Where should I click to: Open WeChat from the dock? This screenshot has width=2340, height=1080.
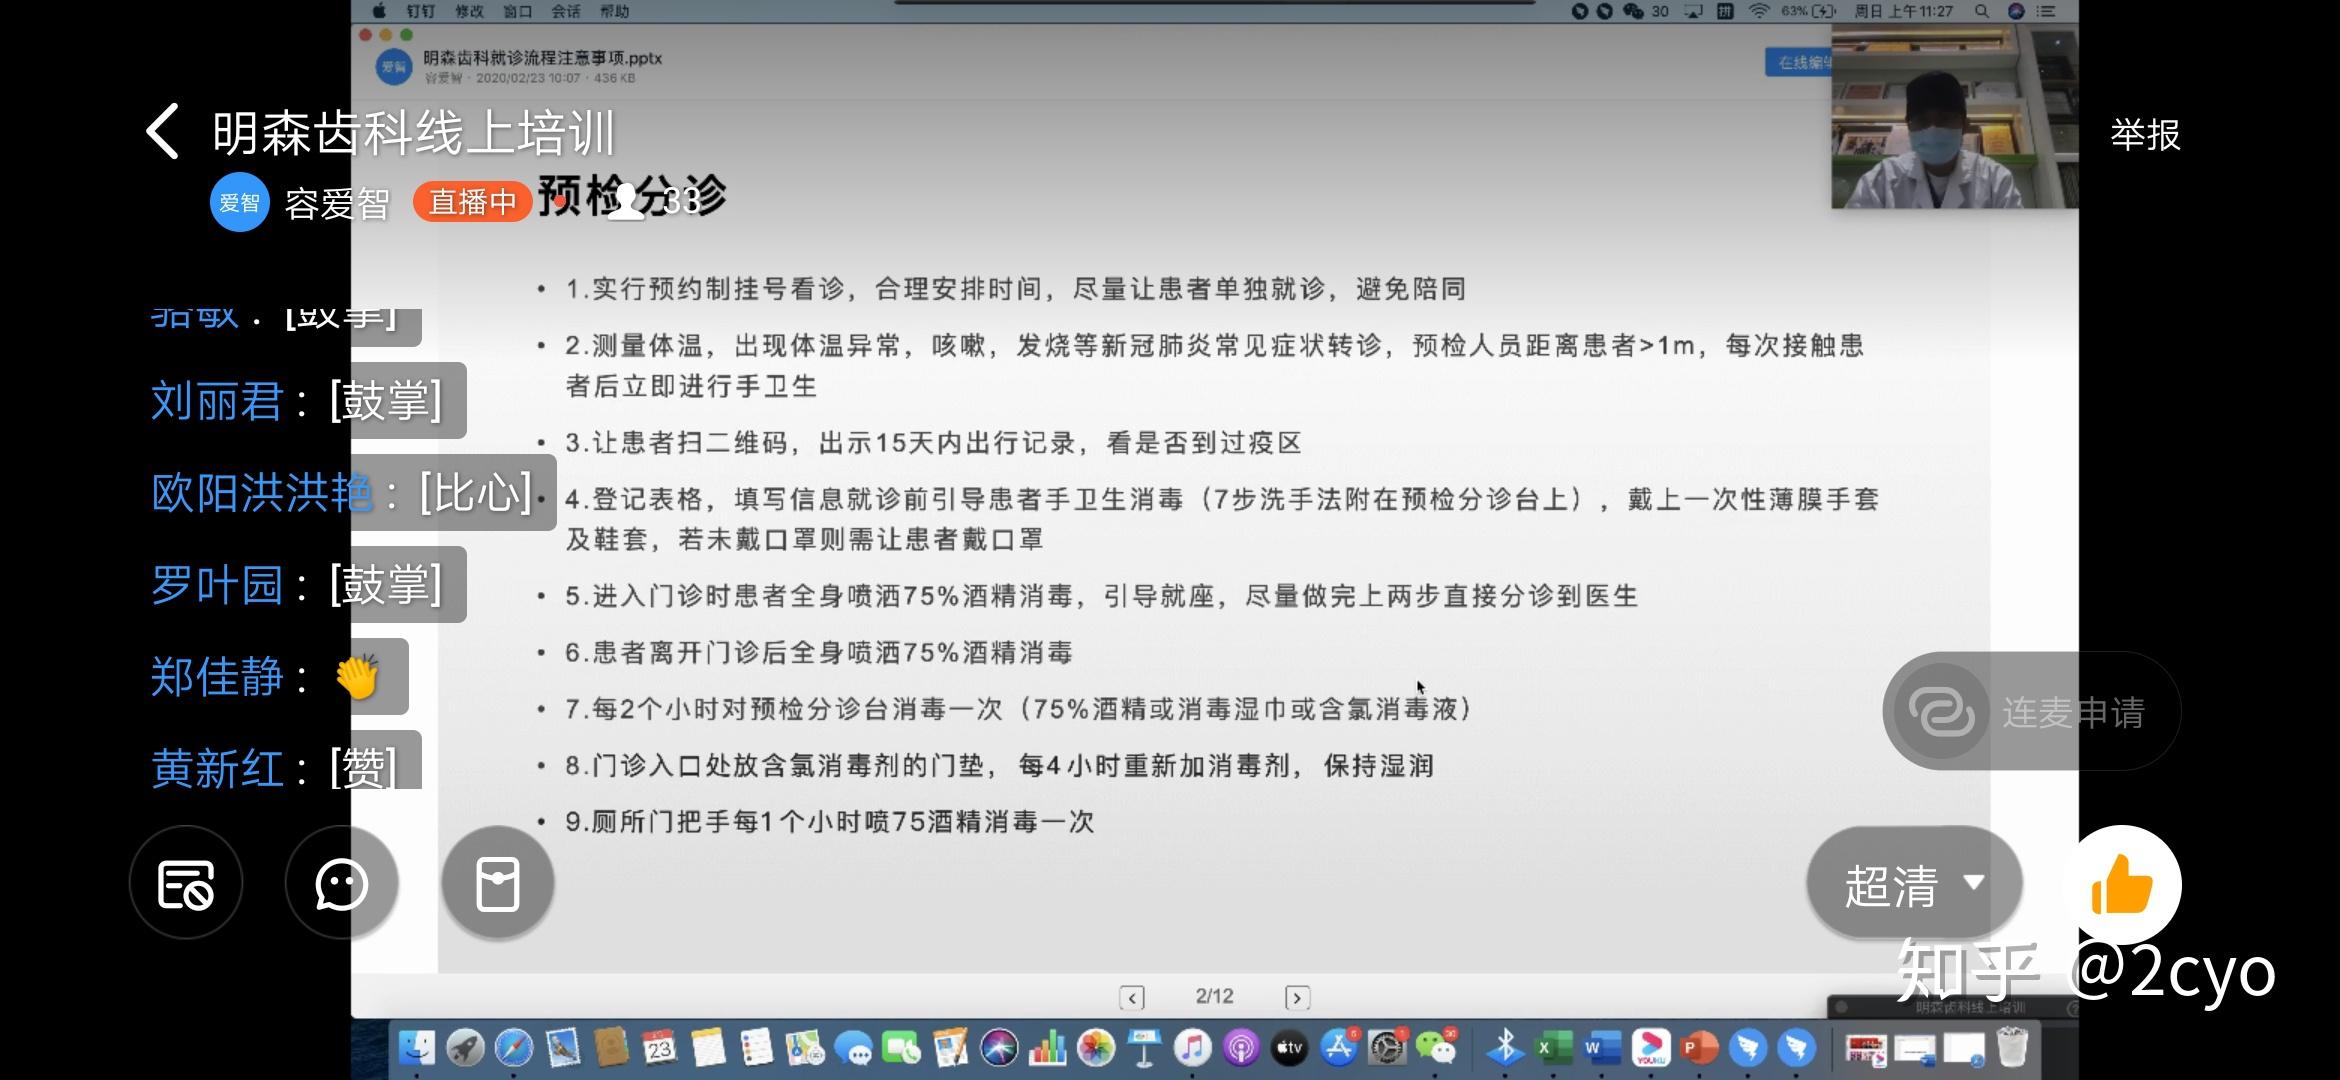tap(1437, 1048)
